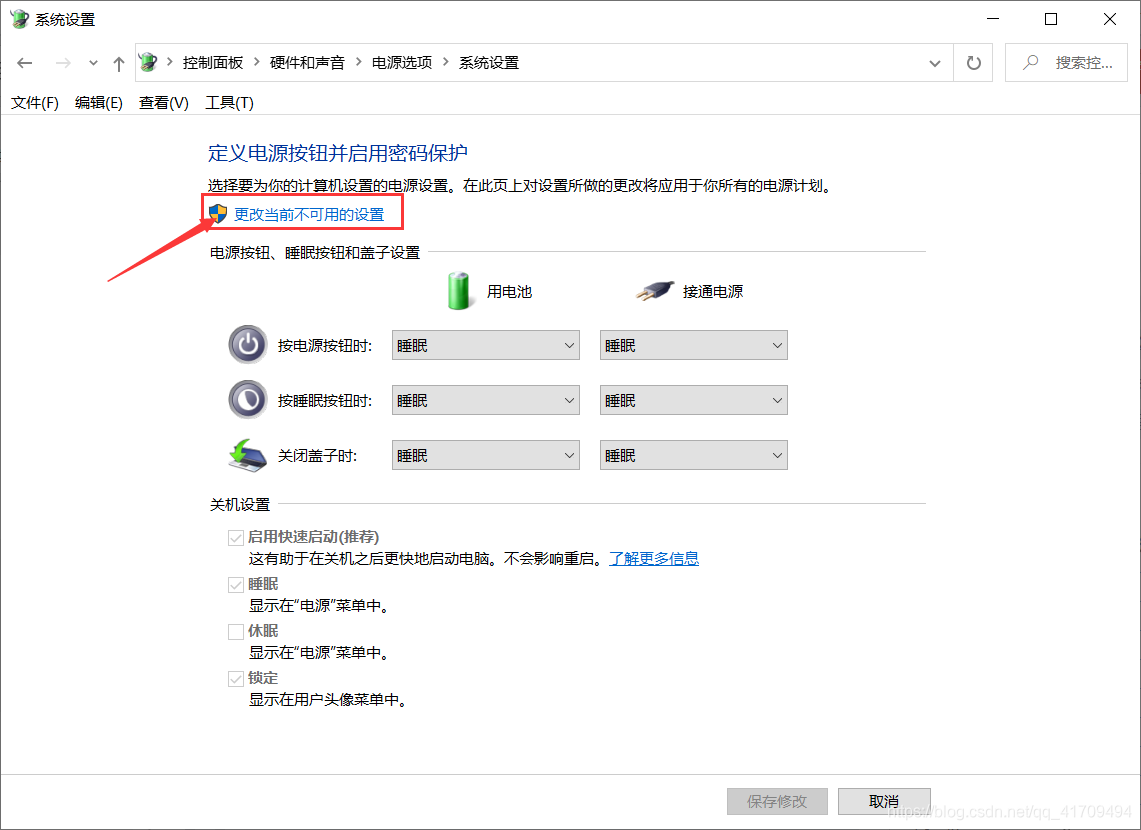Expand chevron after 硬件和声音 breadcrumb
The width and height of the screenshot is (1141, 830).
[x=358, y=63]
